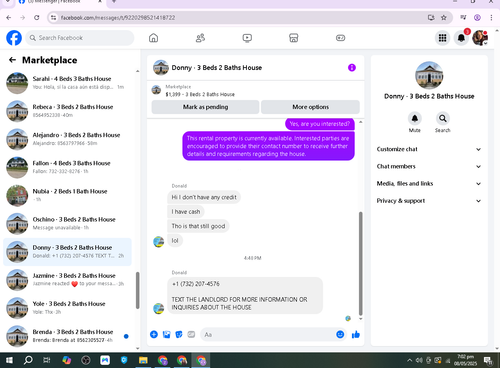The height and width of the screenshot is (368, 500).
Task: Expand Privacy & support section
Action: pyautogui.click(x=429, y=201)
